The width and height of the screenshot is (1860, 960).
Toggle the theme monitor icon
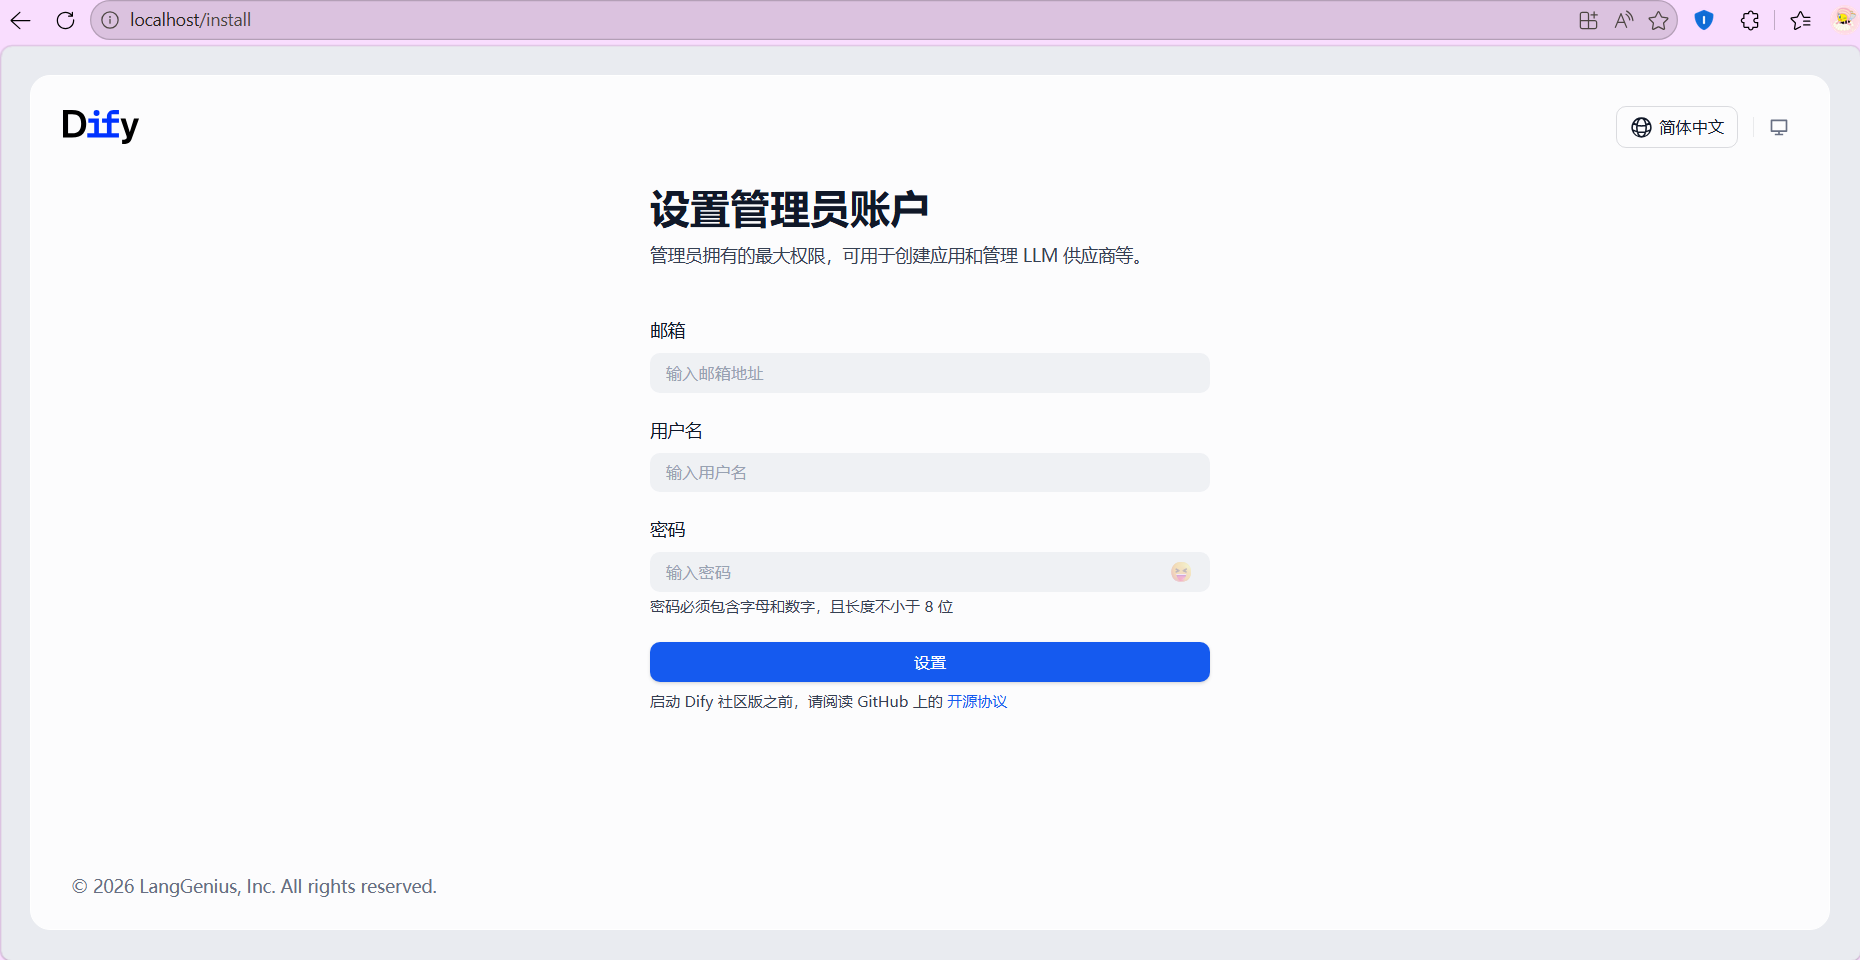1779,127
